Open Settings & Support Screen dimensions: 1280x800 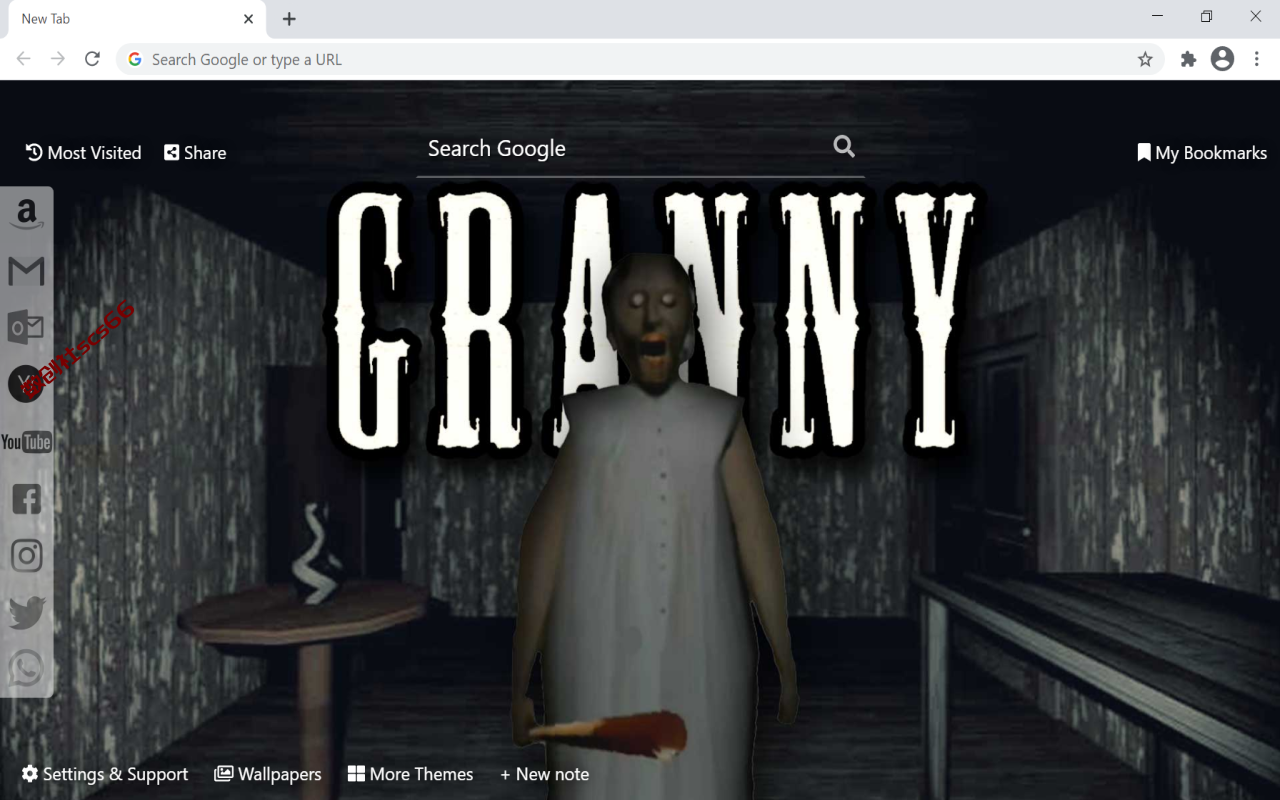105,774
